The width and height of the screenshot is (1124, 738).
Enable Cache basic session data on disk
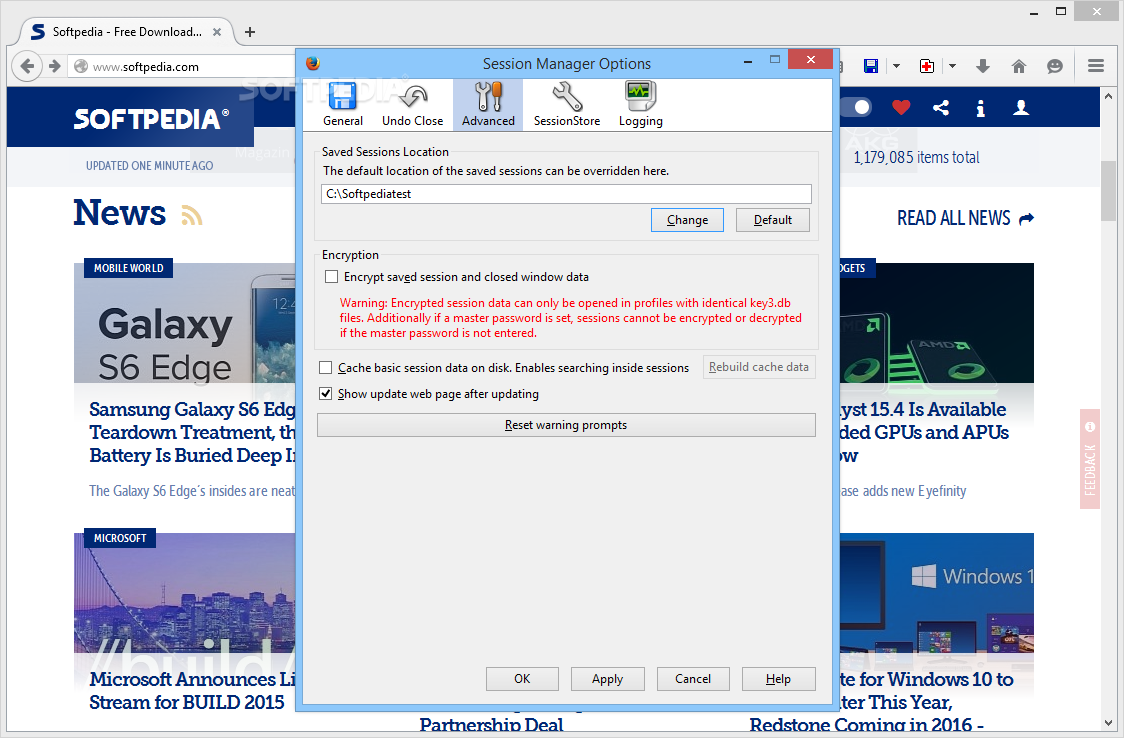pos(325,368)
